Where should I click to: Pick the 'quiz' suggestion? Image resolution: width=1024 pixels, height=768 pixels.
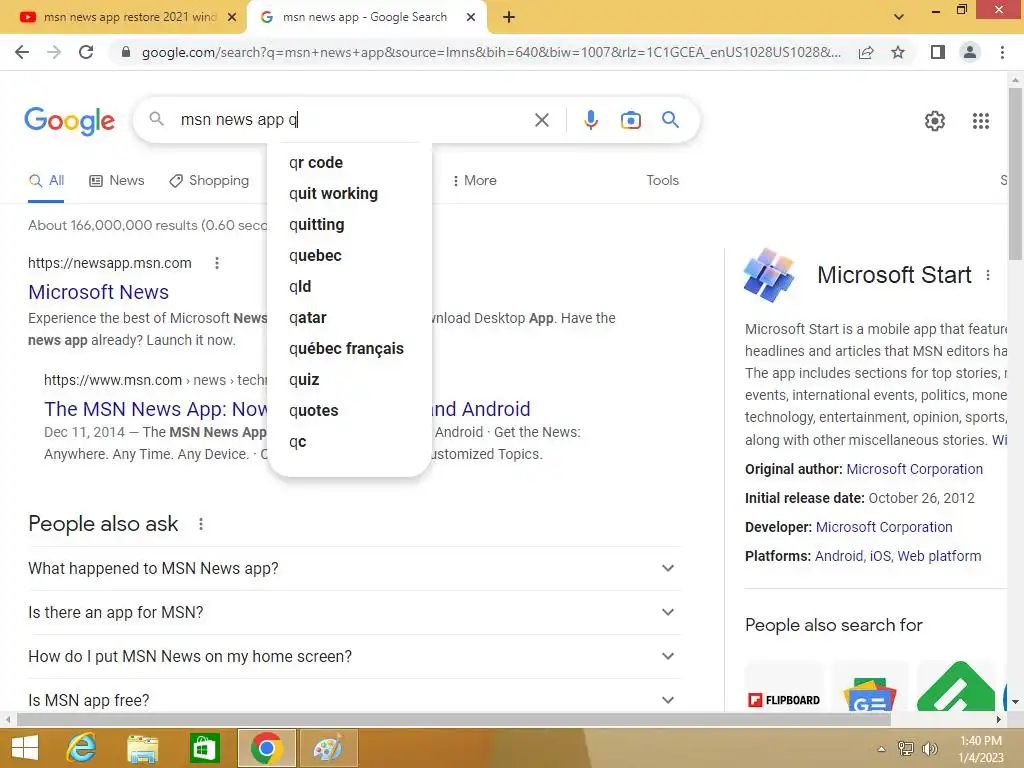(349, 379)
